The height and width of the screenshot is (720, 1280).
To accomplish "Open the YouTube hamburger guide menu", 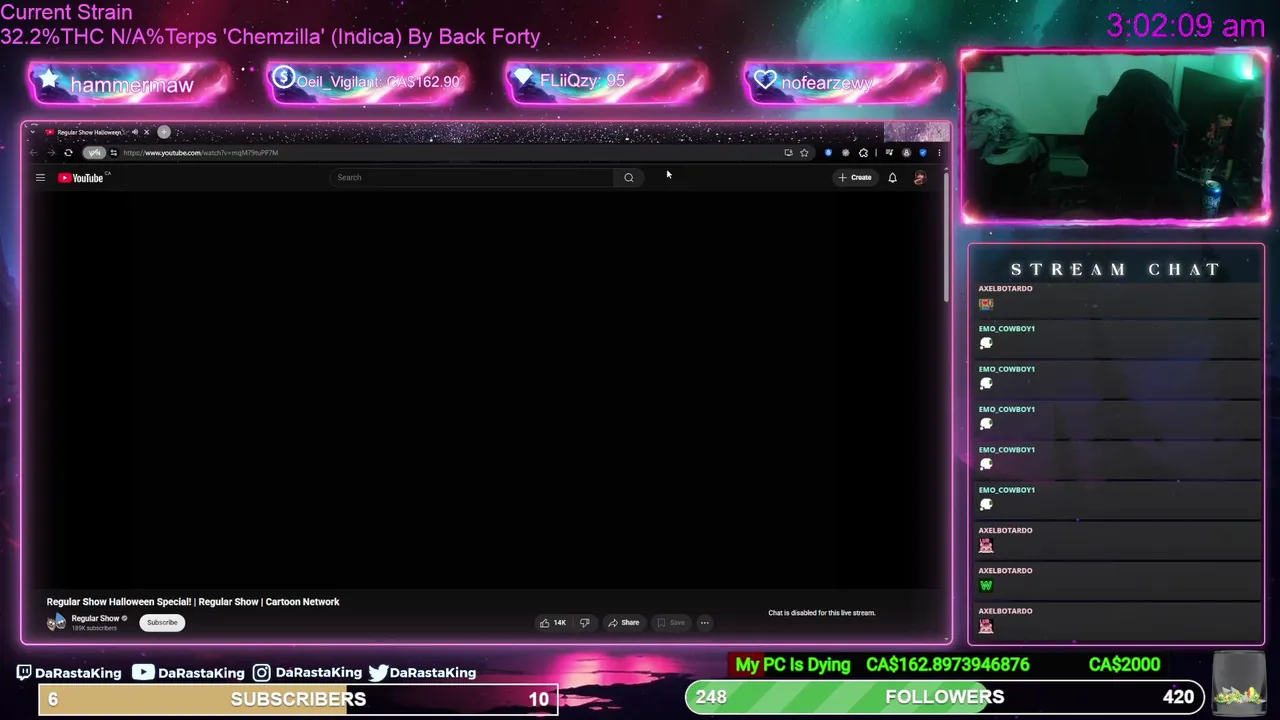I will (x=40, y=178).
